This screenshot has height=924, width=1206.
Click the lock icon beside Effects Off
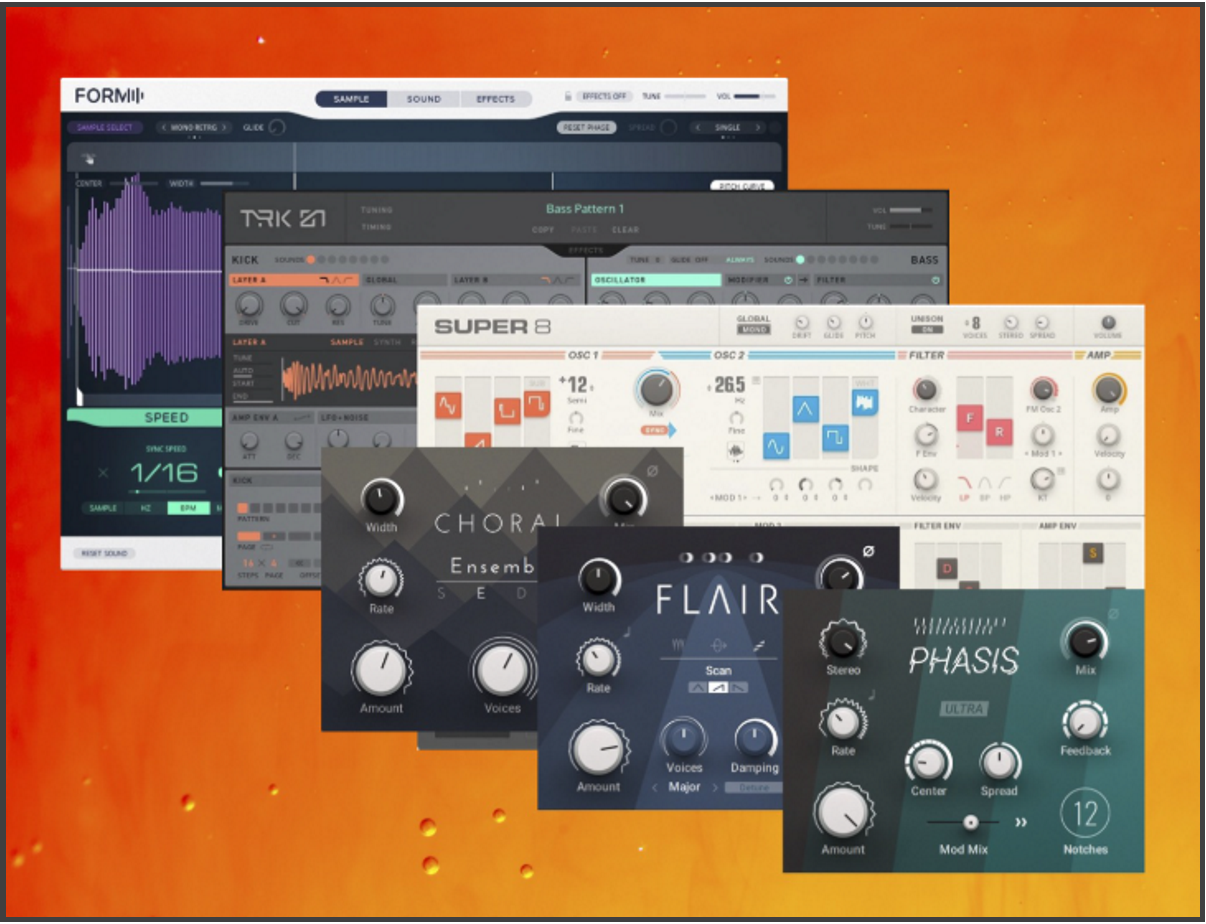click(568, 96)
